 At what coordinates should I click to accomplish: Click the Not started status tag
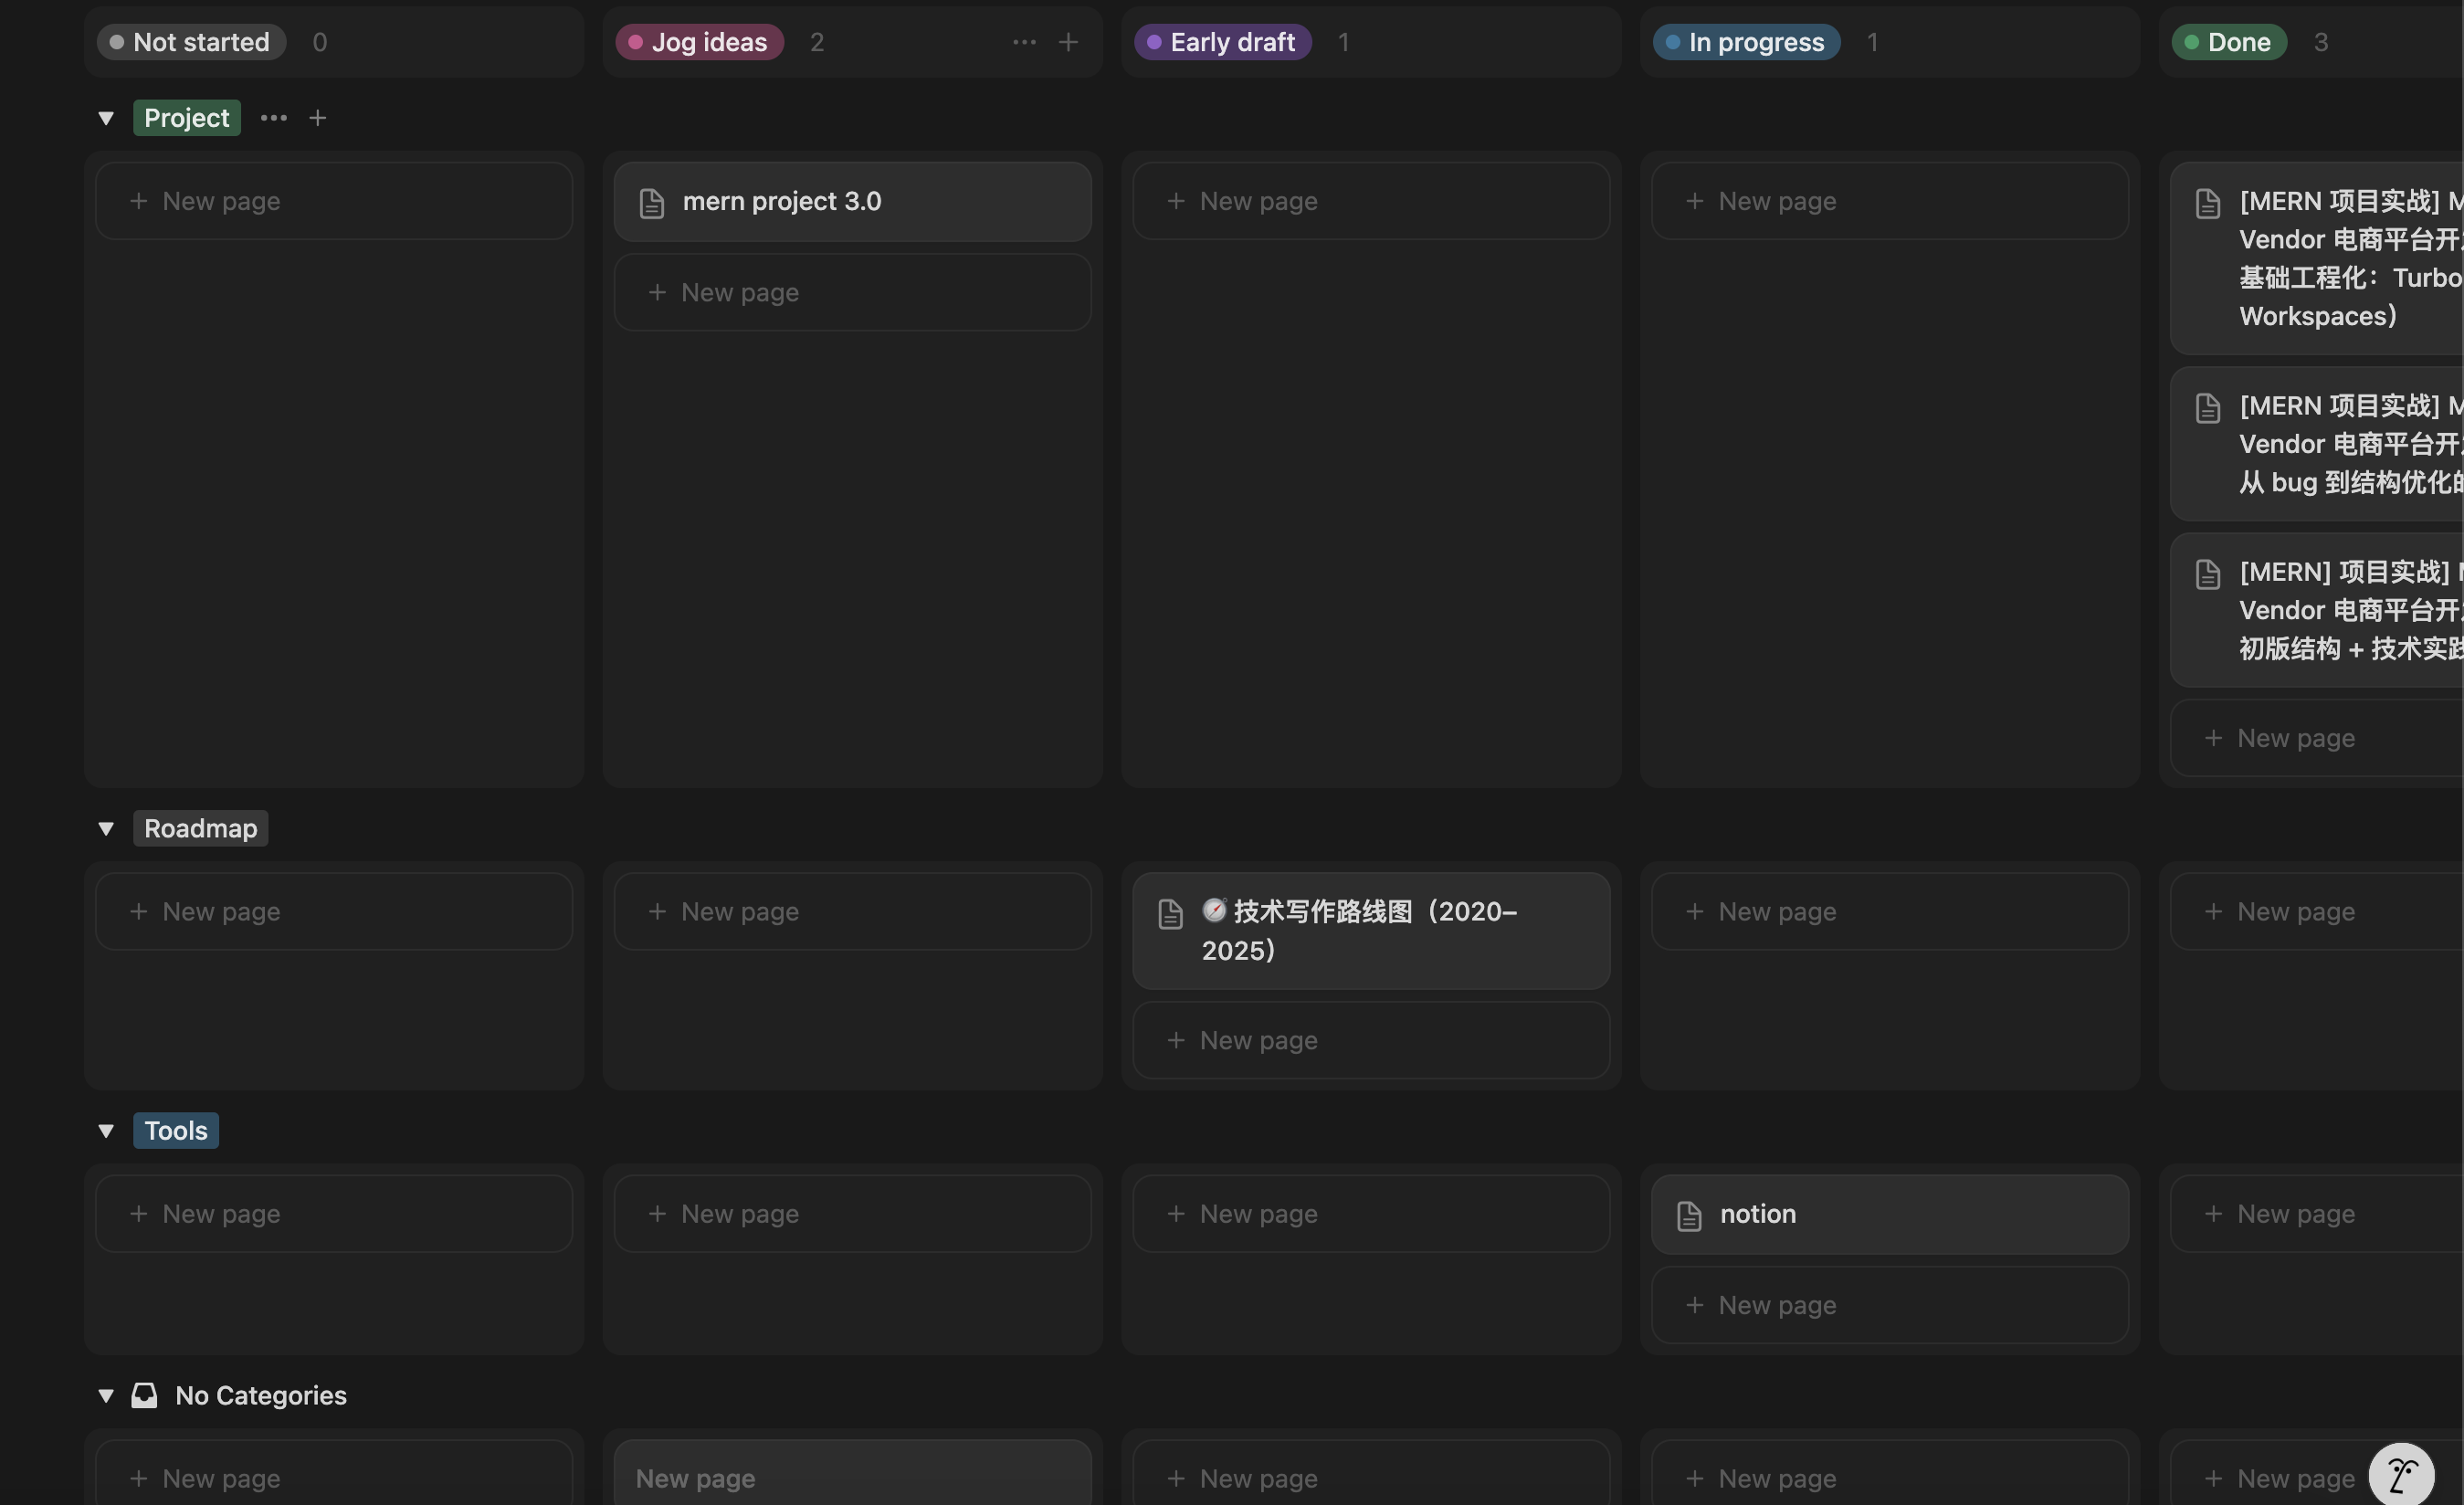coord(191,42)
